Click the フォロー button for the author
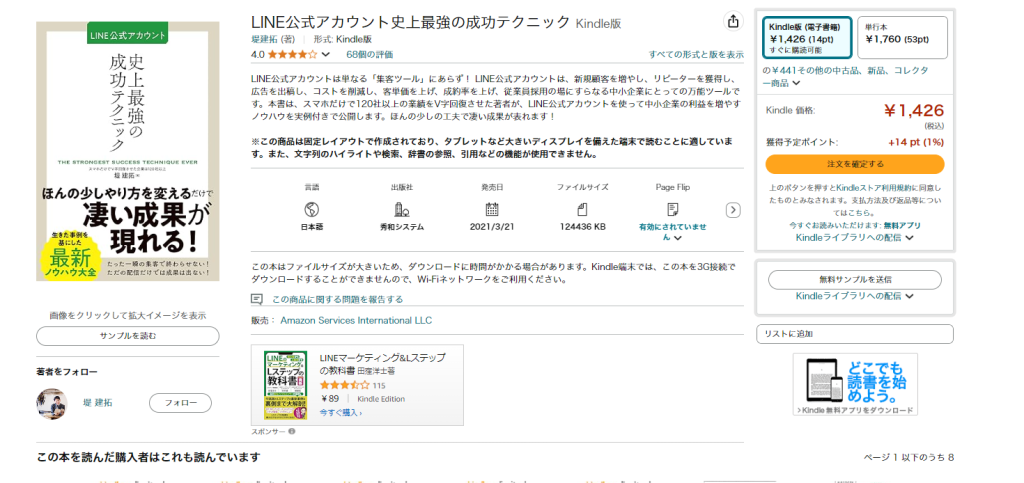 180,403
